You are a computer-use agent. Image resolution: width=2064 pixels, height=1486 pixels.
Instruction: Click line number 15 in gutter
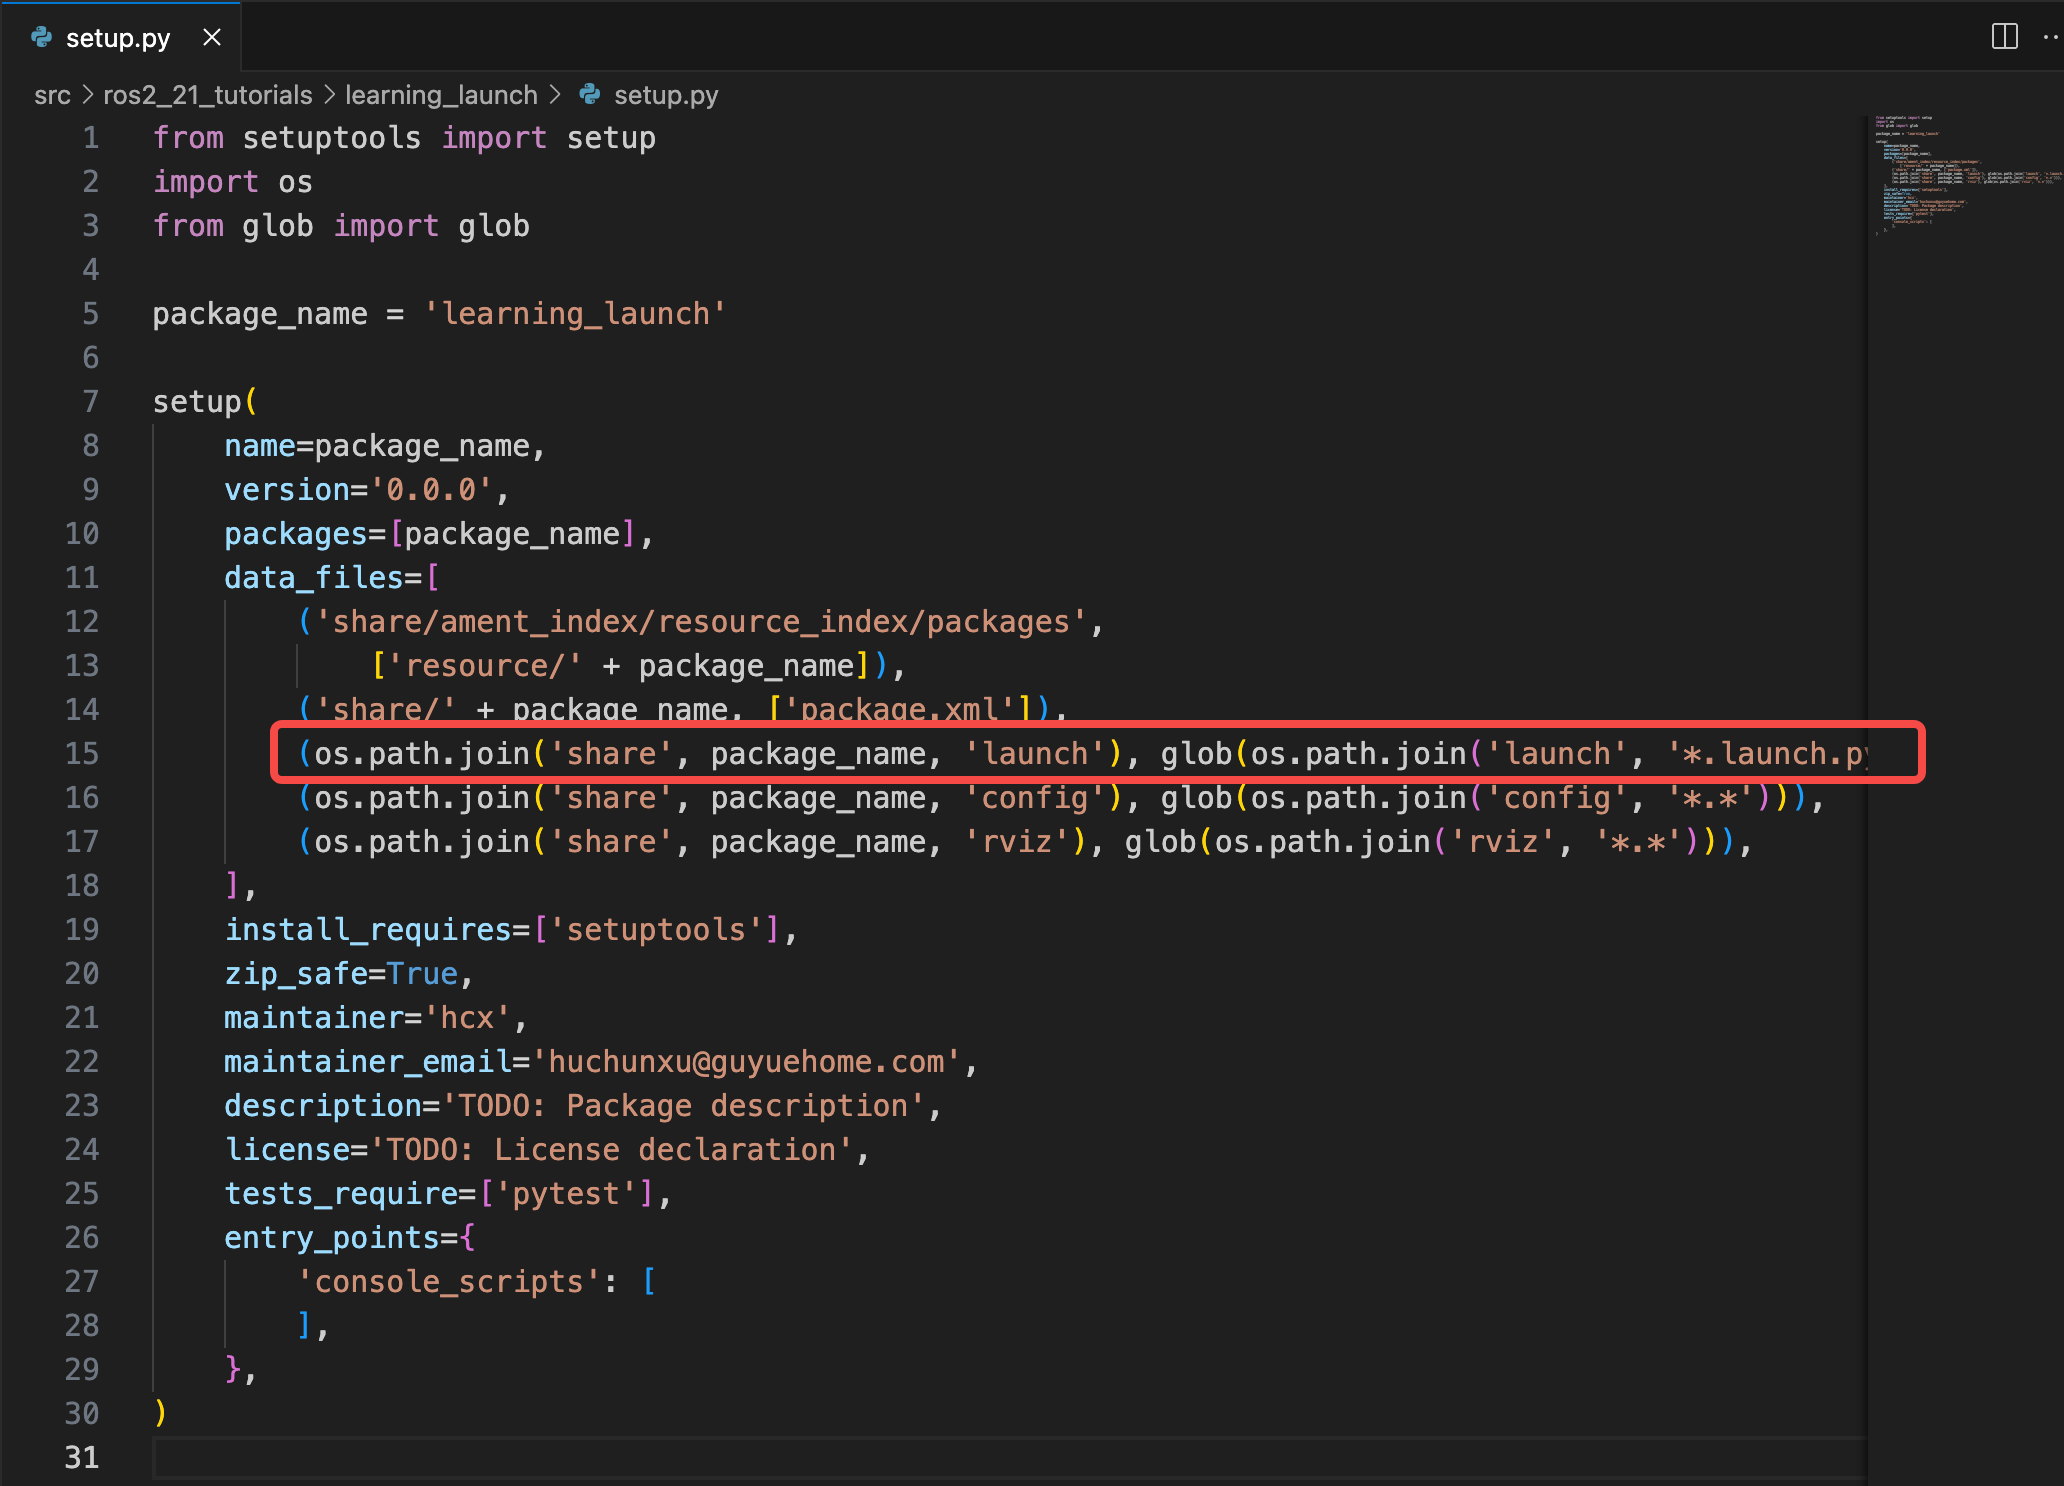tap(82, 753)
